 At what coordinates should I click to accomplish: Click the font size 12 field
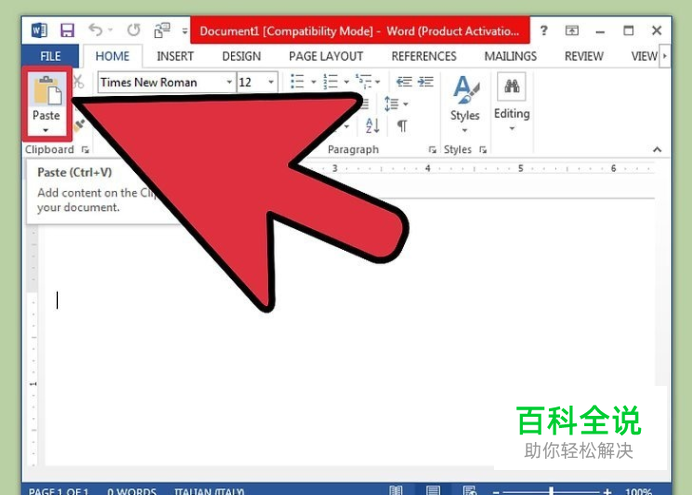click(x=251, y=82)
